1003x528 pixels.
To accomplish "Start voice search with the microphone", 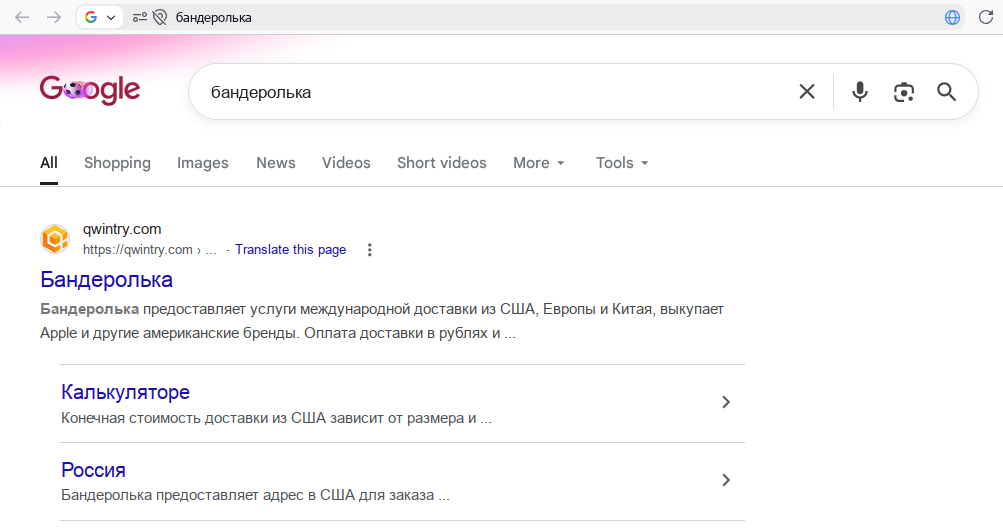I will coord(860,92).
